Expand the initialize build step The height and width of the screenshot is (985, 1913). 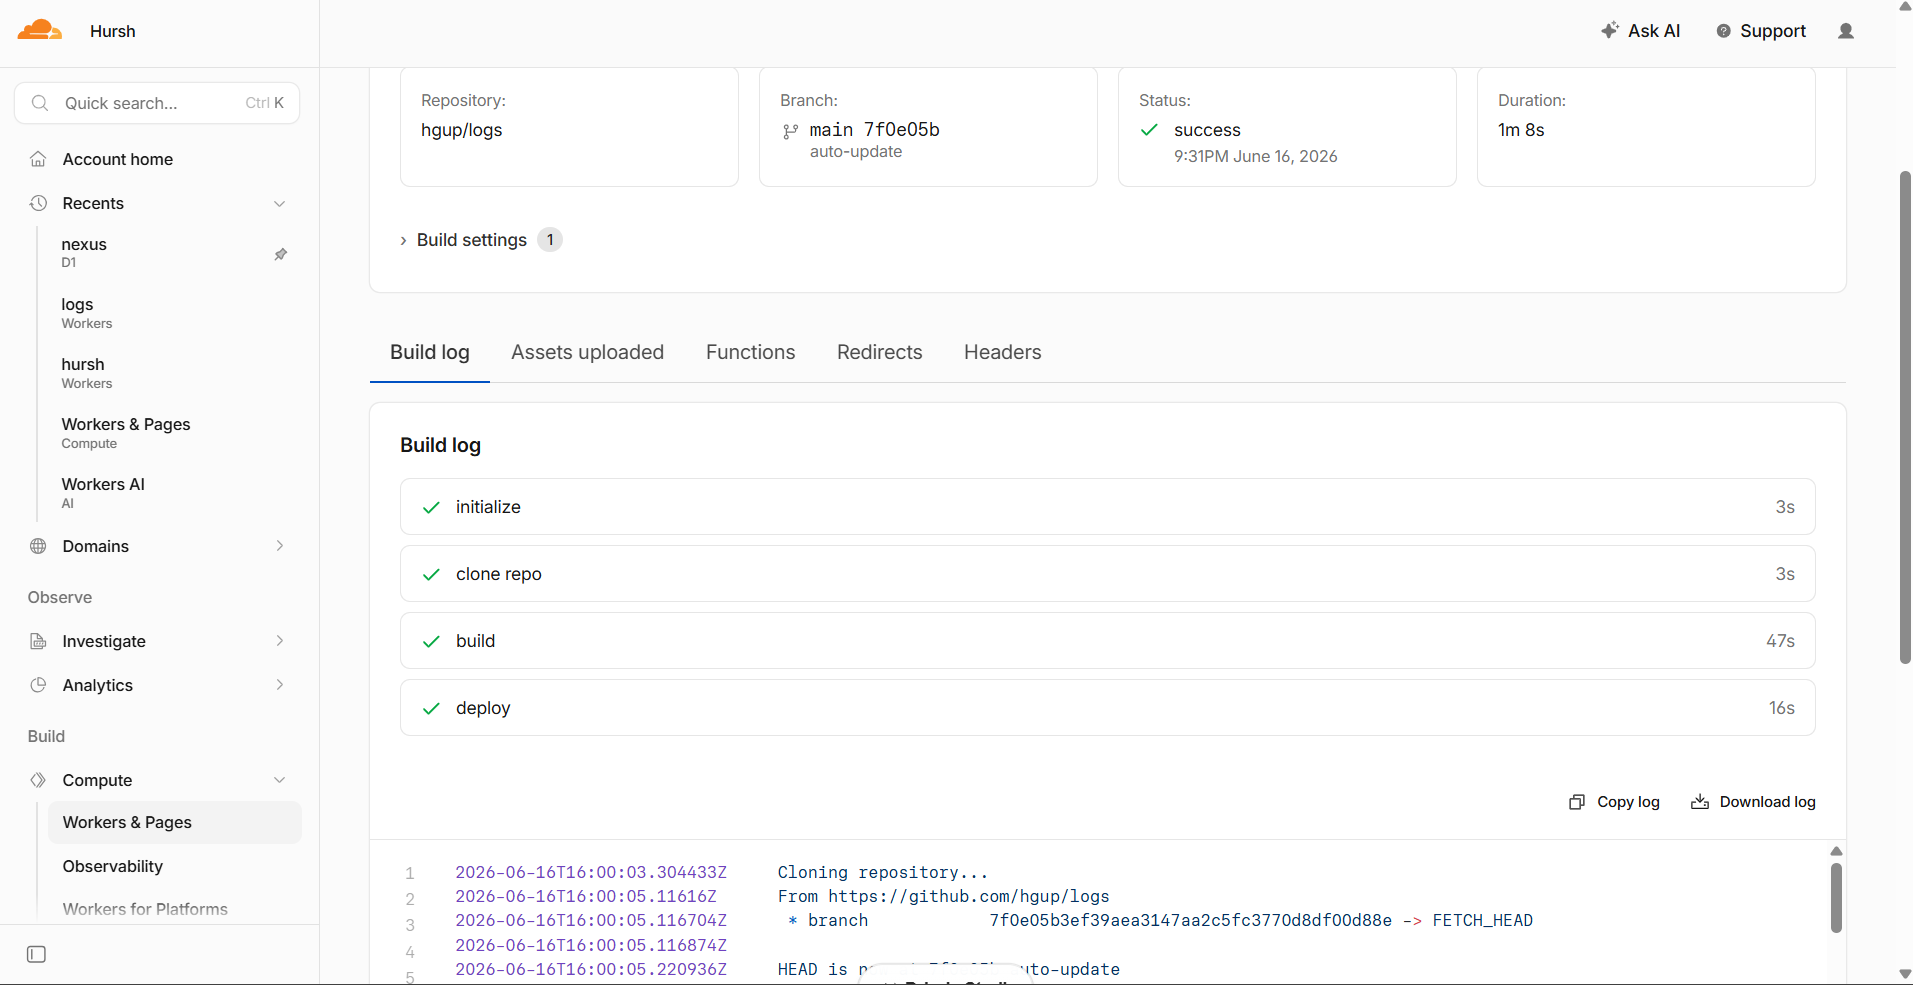(x=1107, y=507)
